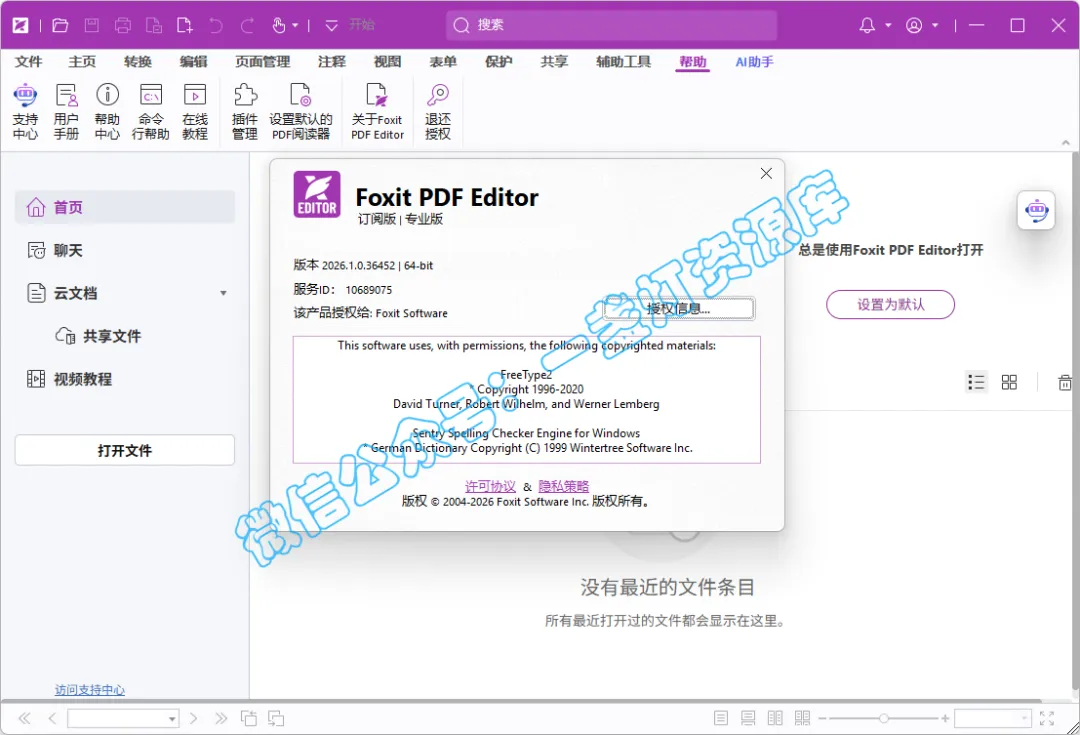Click the 授权信息 button in About dialog
The height and width of the screenshot is (735, 1080).
pyautogui.click(x=678, y=309)
